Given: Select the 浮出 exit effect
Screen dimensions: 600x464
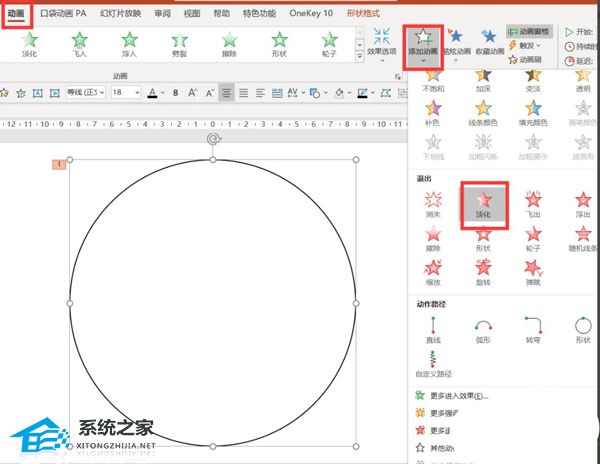Looking at the screenshot, I should pyautogui.click(x=583, y=205).
